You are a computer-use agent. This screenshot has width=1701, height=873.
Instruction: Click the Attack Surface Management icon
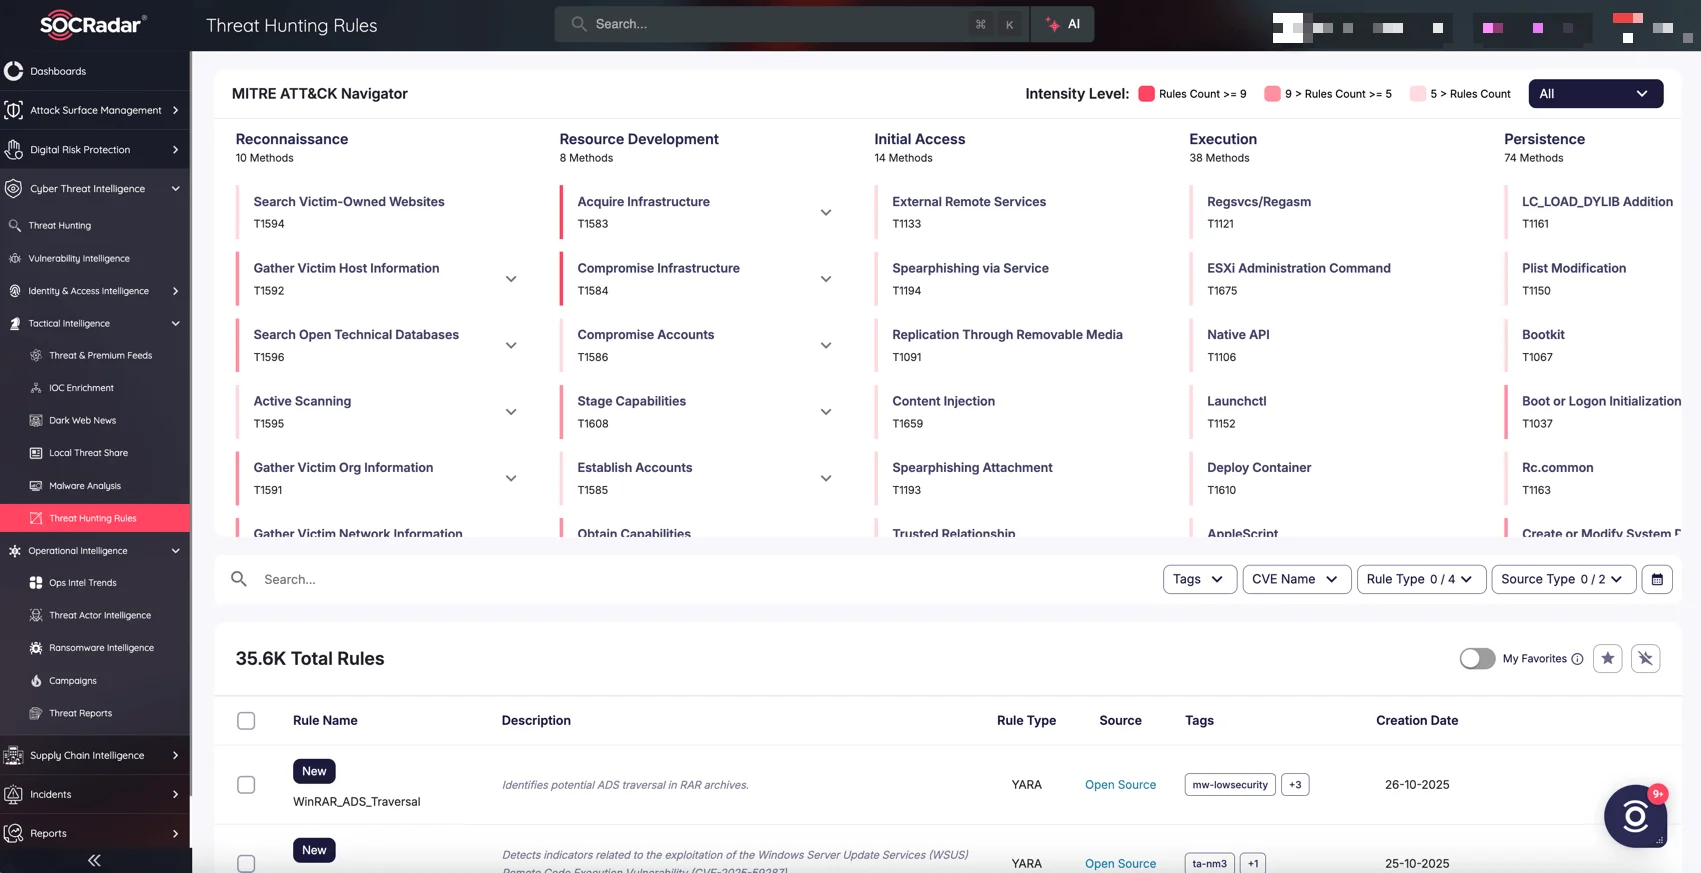coord(14,110)
